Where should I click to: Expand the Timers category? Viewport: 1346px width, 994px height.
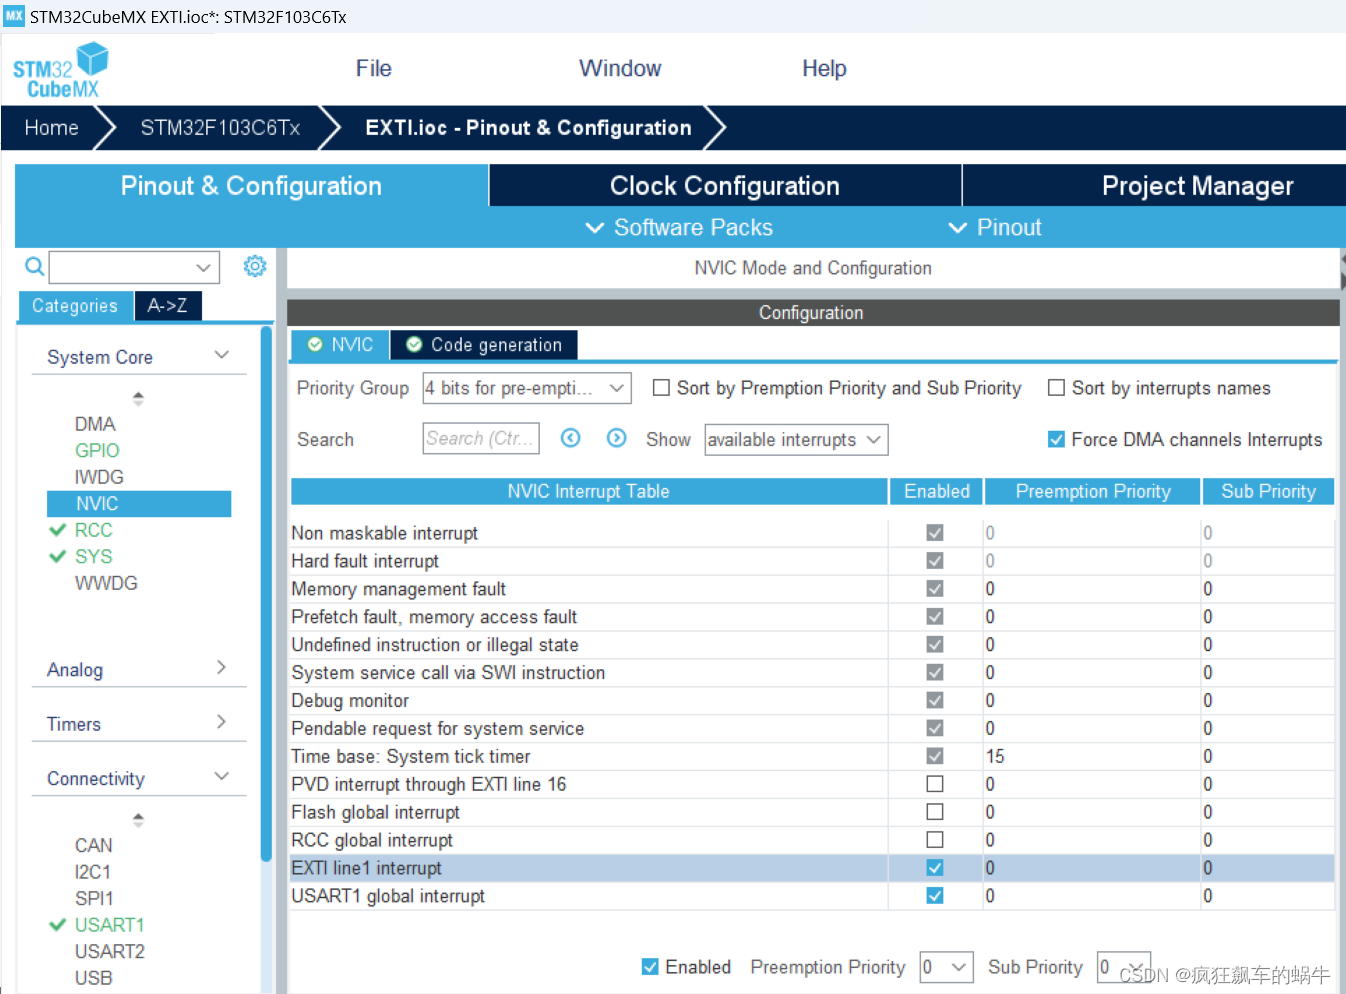click(222, 722)
